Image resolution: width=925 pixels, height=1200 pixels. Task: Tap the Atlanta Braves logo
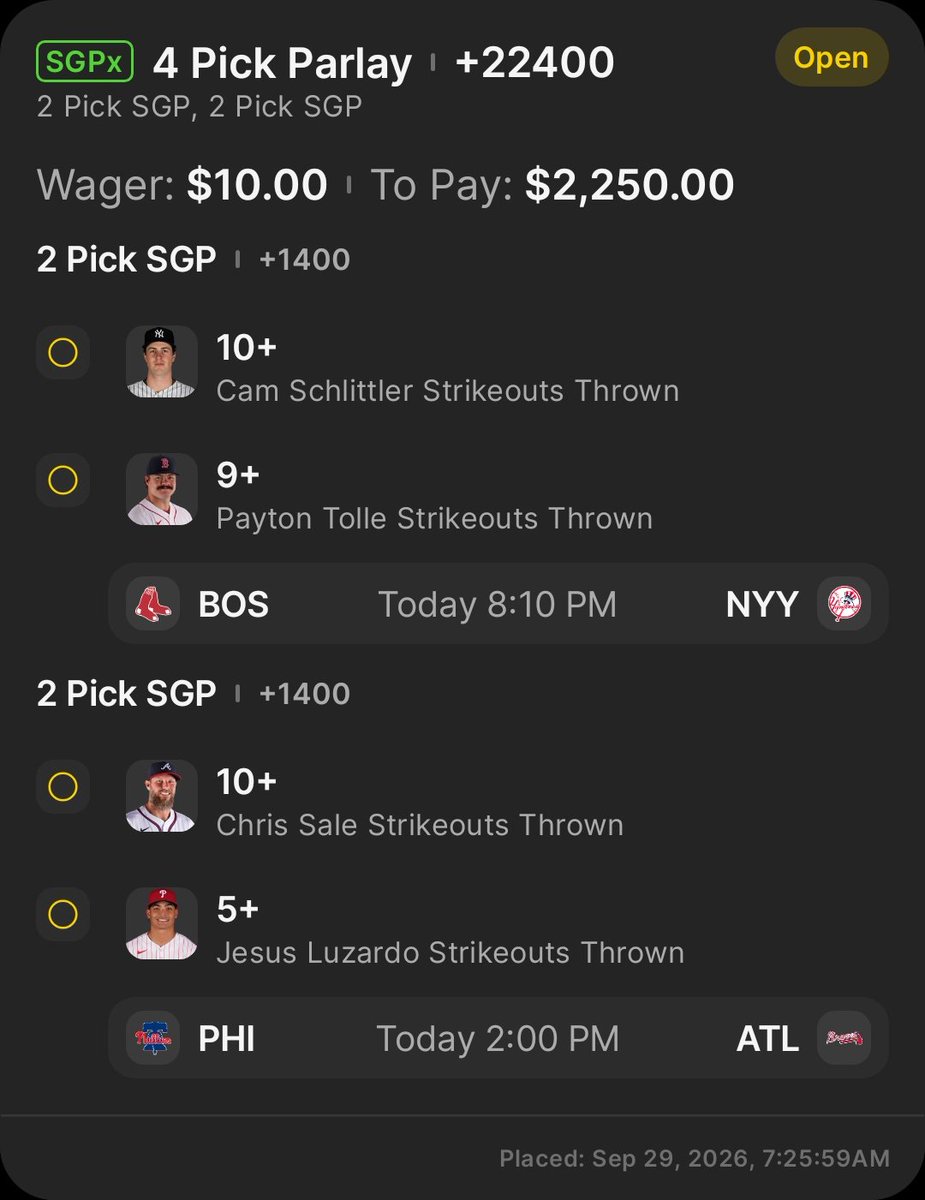[x=844, y=1038]
